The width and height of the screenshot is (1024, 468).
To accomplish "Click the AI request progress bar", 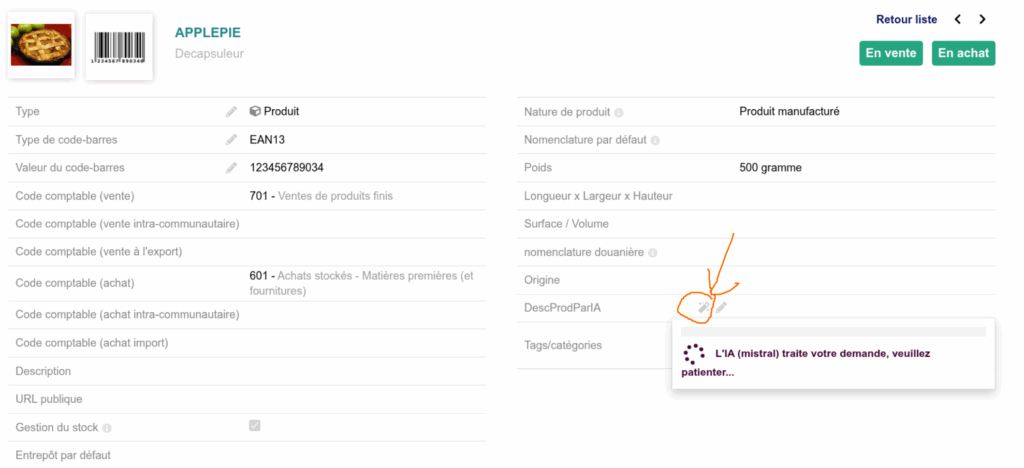I will click(x=833, y=332).
